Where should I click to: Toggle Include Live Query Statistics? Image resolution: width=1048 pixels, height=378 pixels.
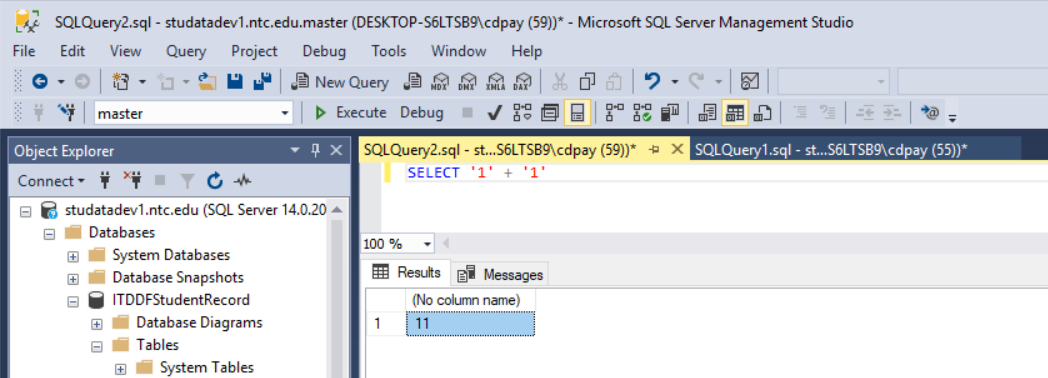pyautogui.click(x=642, y=113)
